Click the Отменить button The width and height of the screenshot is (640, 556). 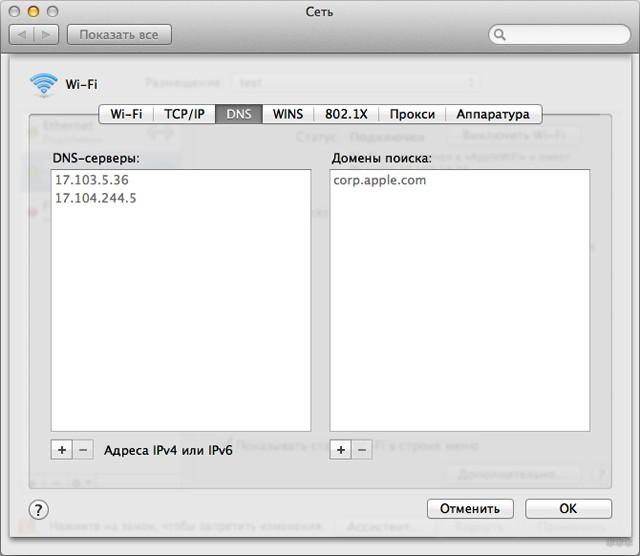click(x=470, y=509)
